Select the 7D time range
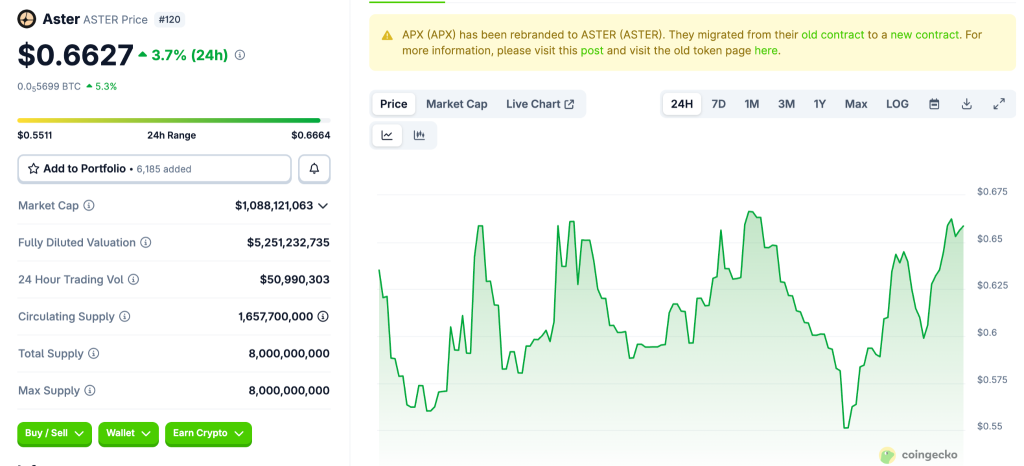This screenshot has height=466, width=1024. [718, 104]
